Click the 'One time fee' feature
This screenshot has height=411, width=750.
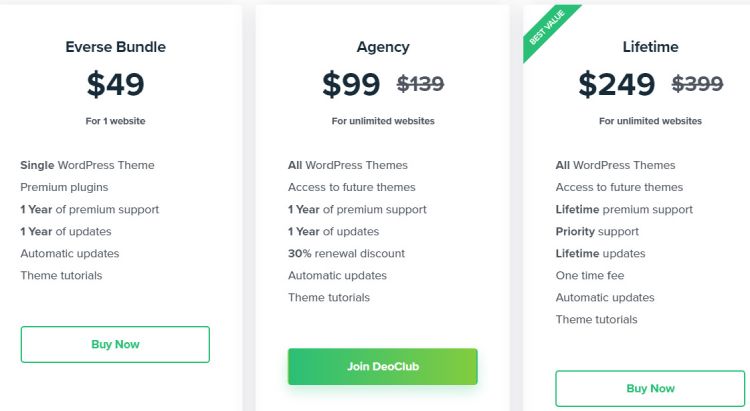point(589,275)
